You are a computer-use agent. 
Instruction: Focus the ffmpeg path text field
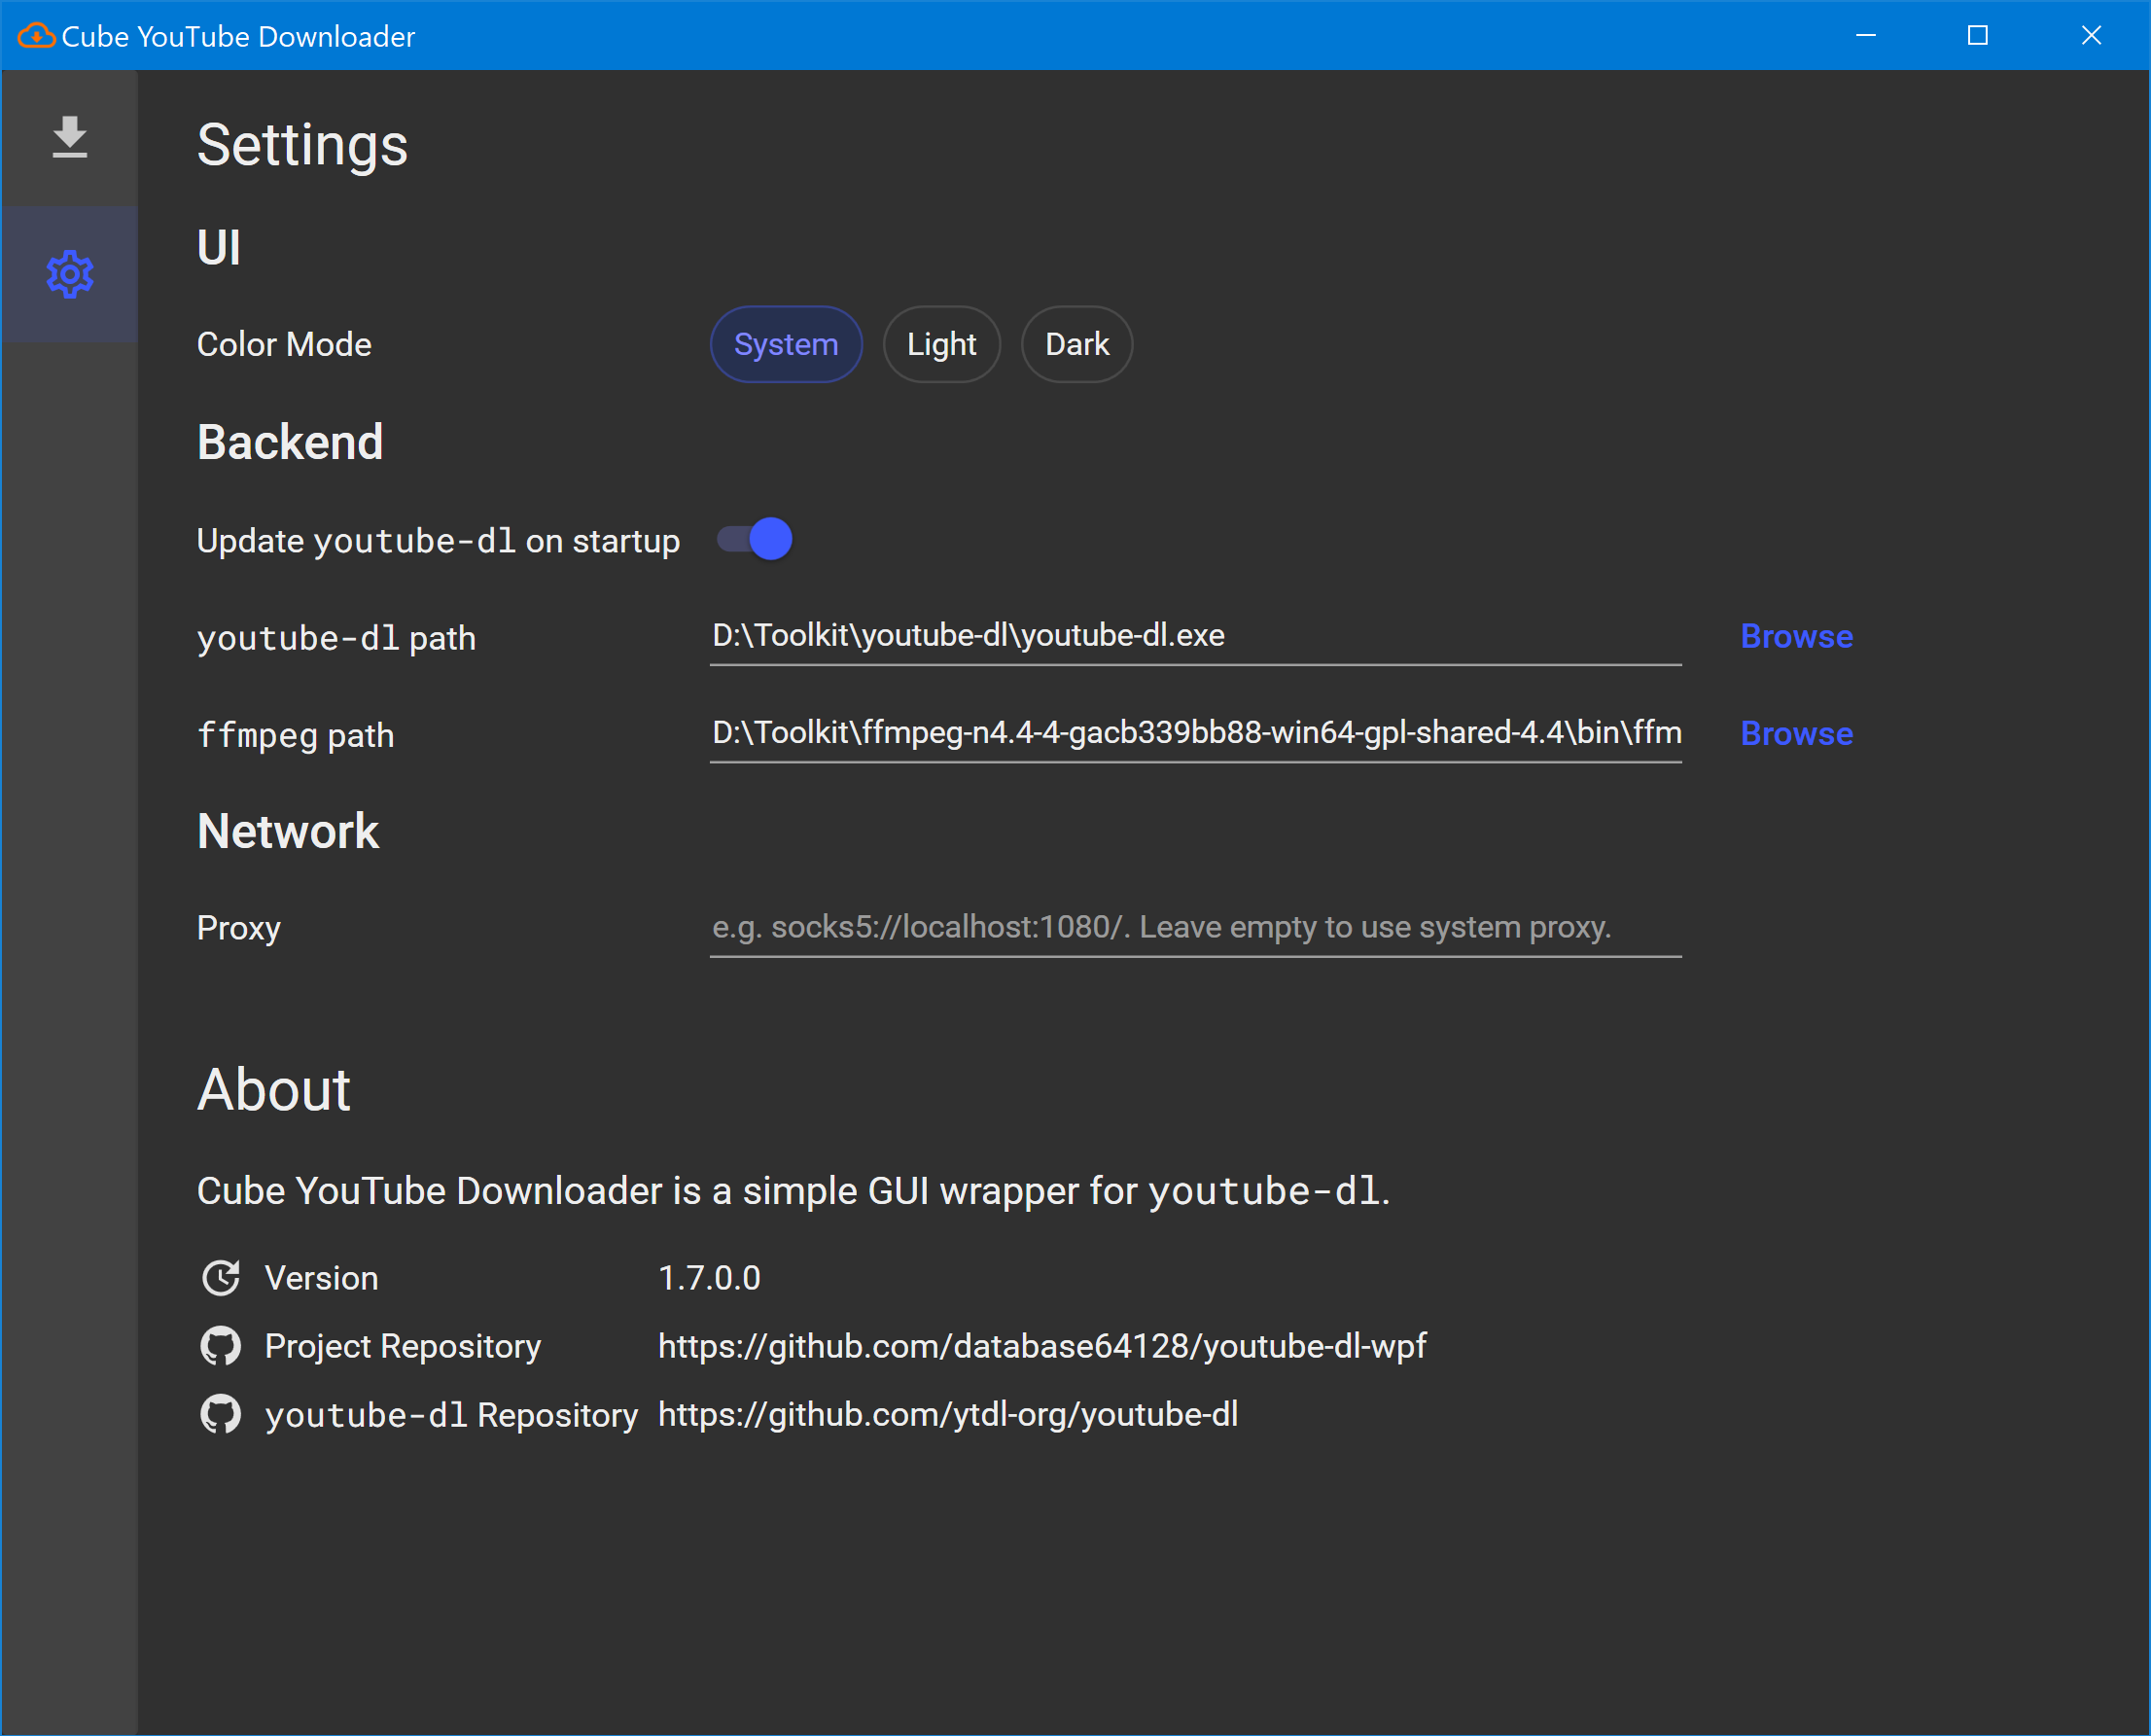[1195, 733]
